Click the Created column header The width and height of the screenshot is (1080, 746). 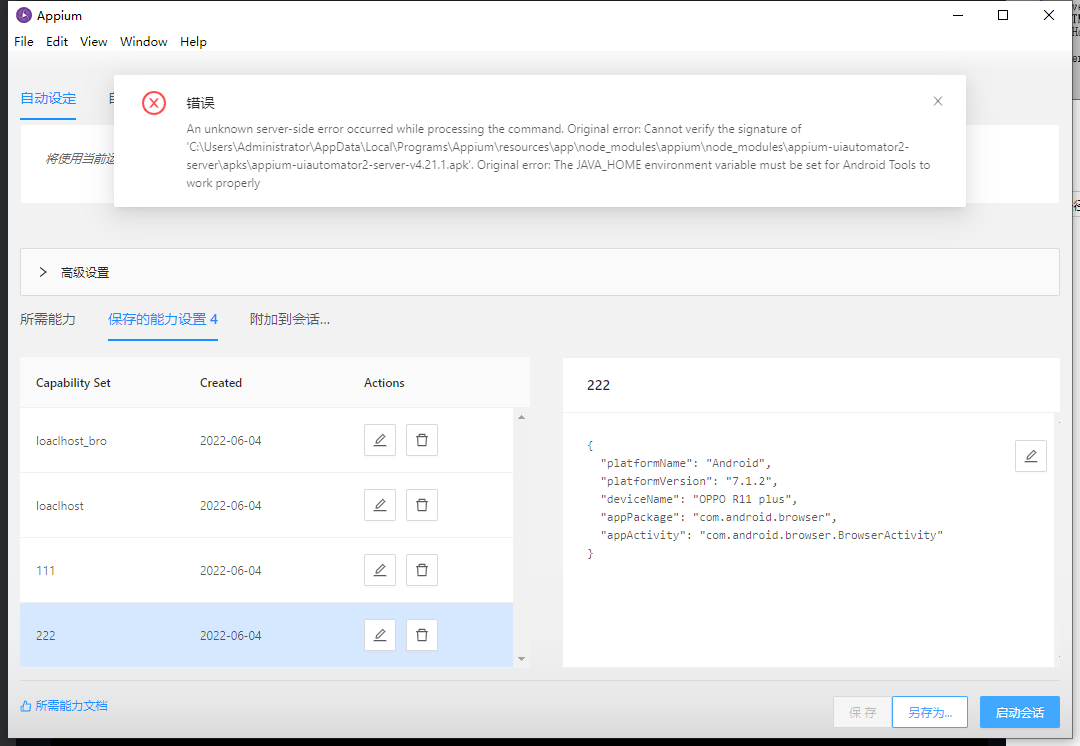[220, 383]
